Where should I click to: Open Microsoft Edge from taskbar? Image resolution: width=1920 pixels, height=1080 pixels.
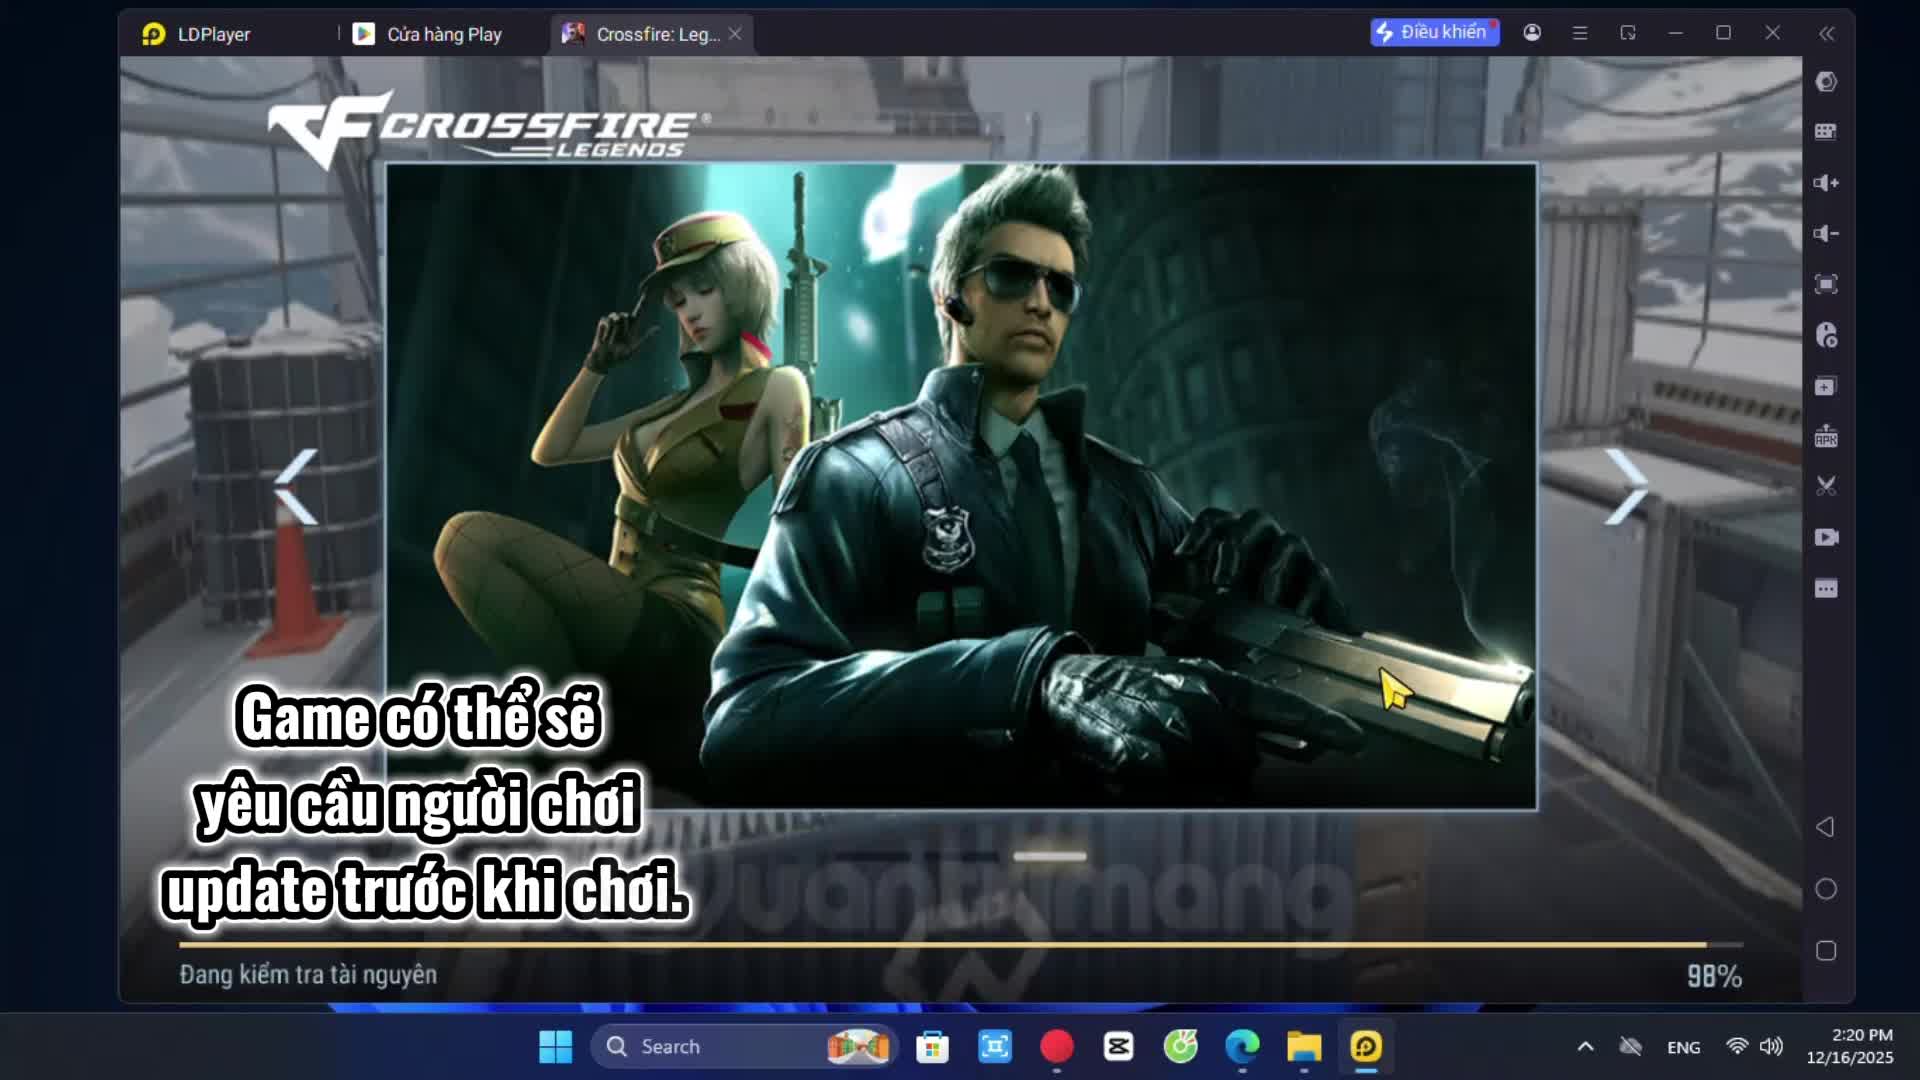coord(1243,1047)
